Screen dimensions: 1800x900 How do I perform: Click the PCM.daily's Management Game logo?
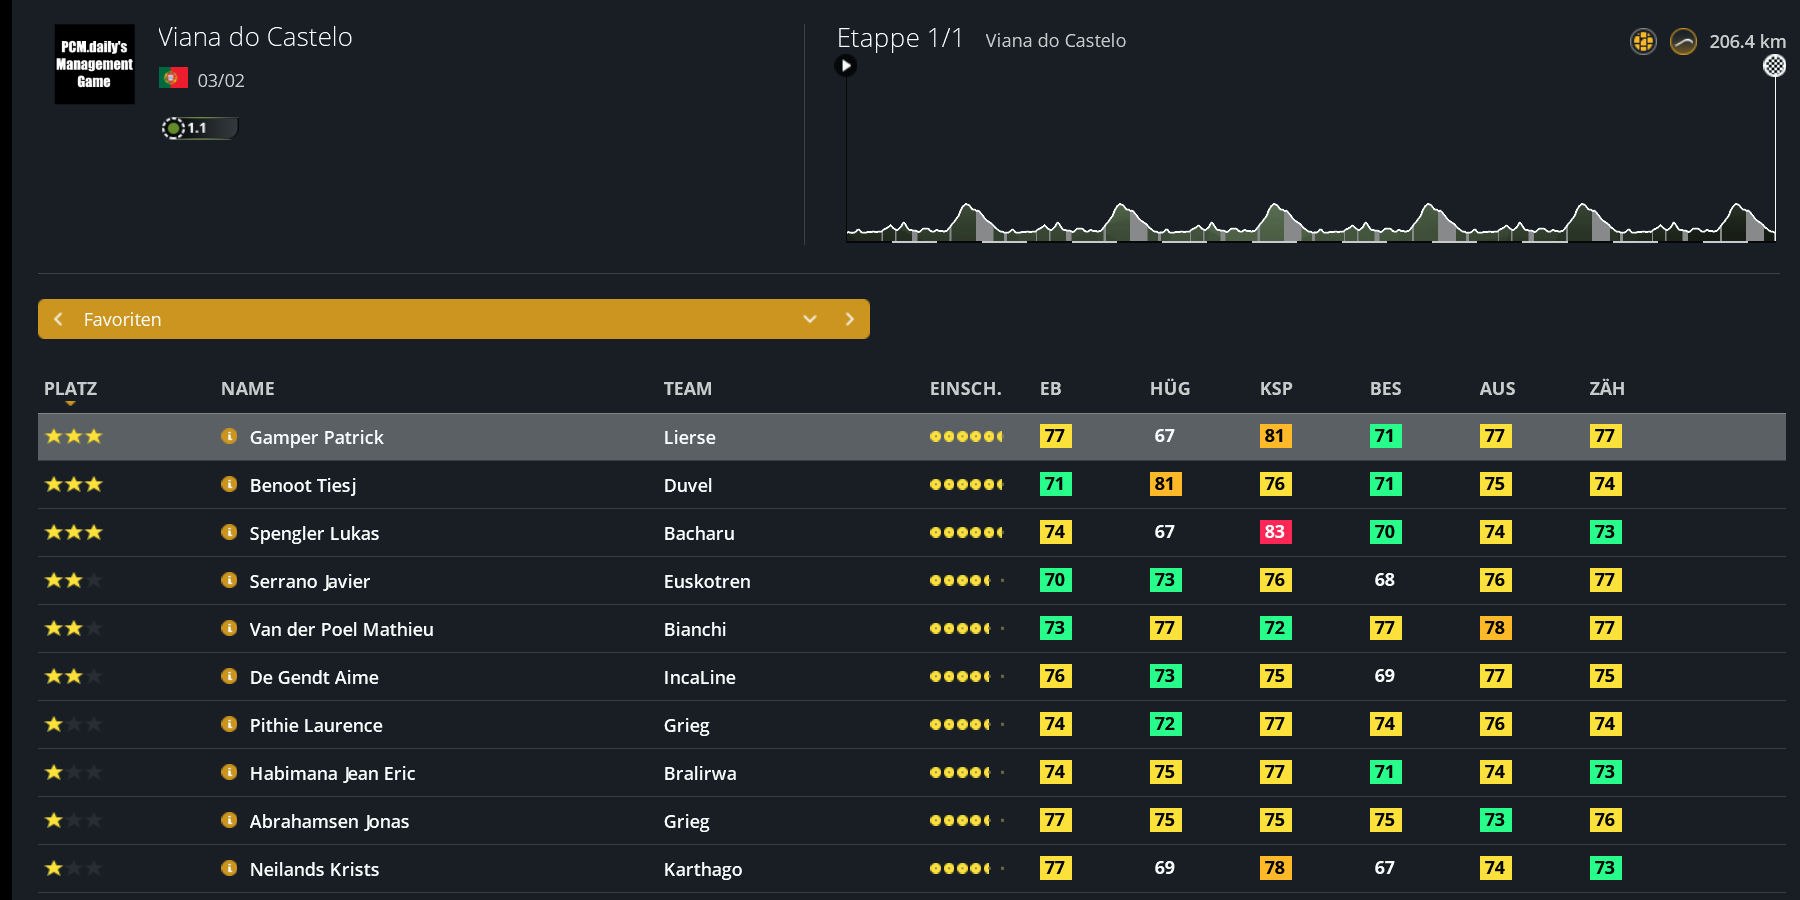pos(94,64)
